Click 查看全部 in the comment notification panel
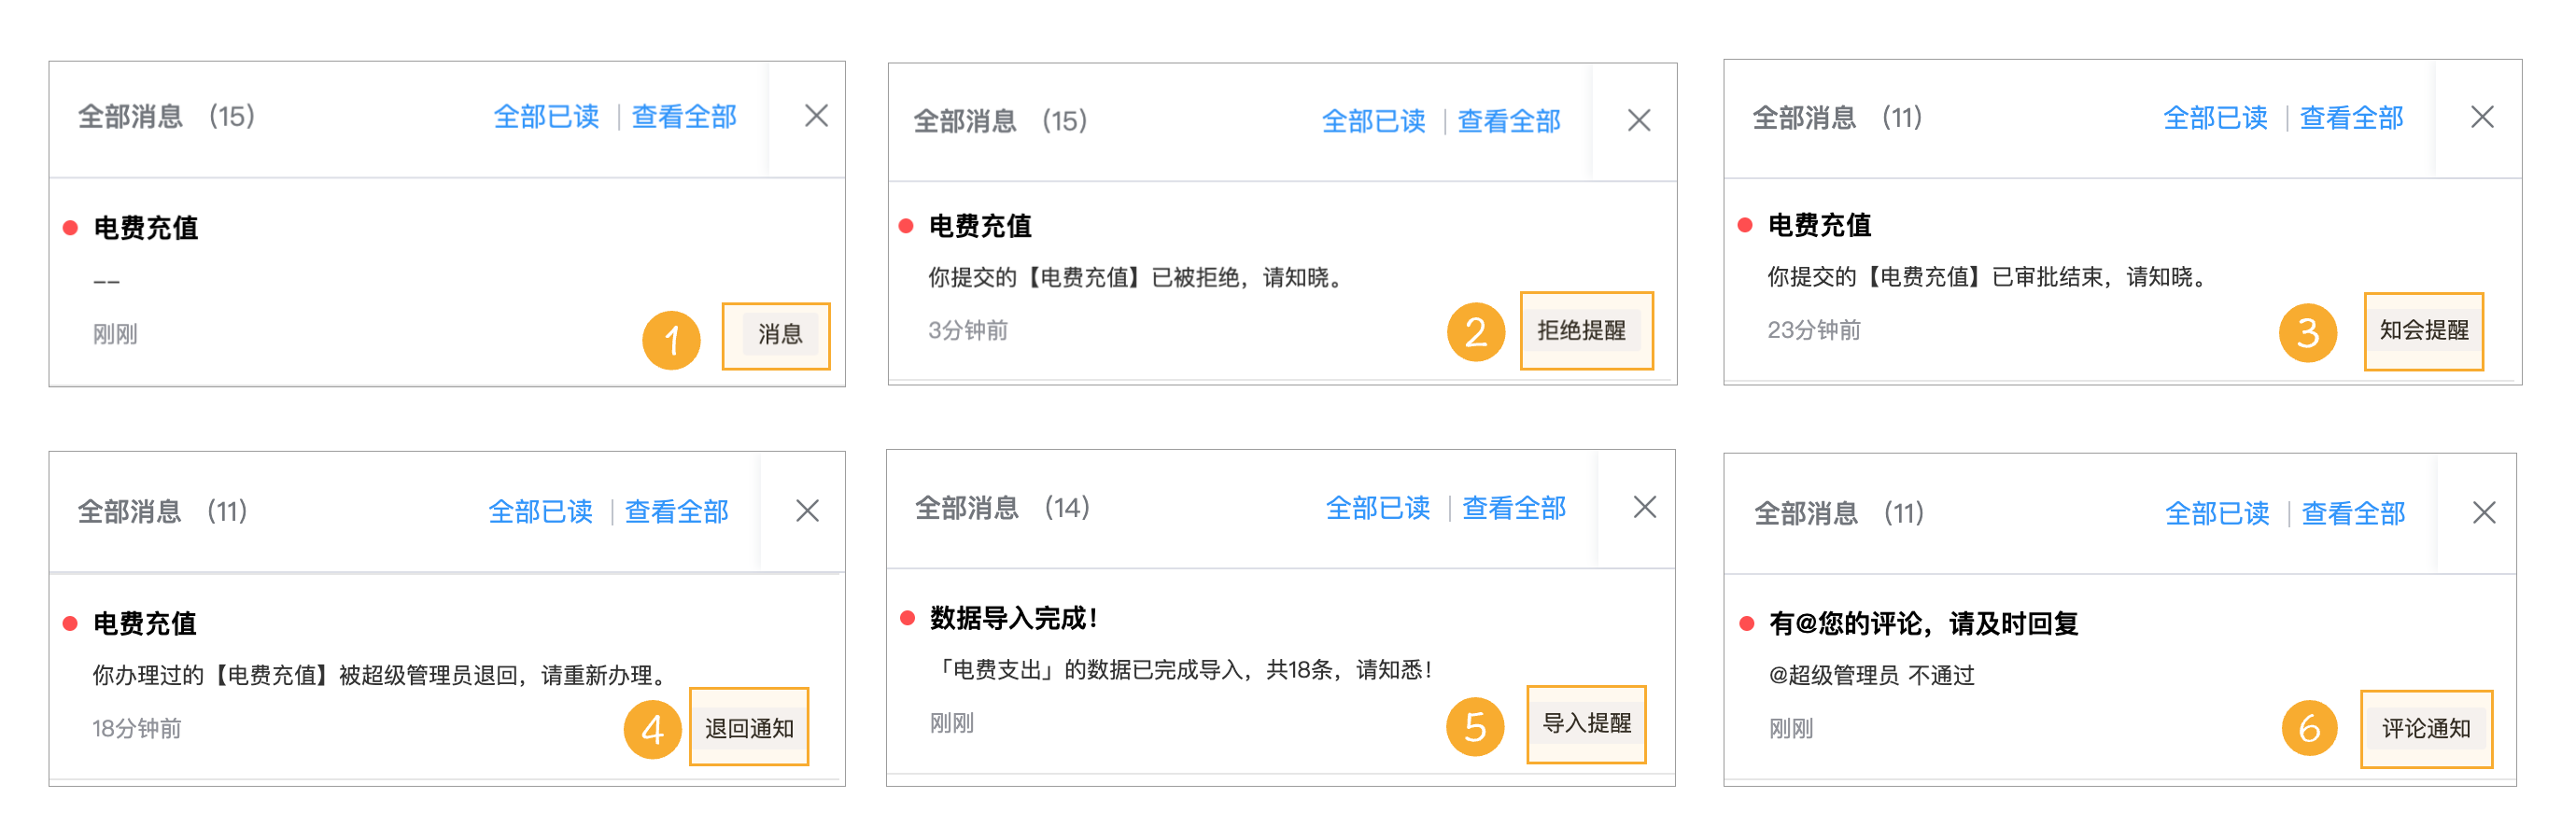Screen dimensions: 2576x840 (2352, 513)
